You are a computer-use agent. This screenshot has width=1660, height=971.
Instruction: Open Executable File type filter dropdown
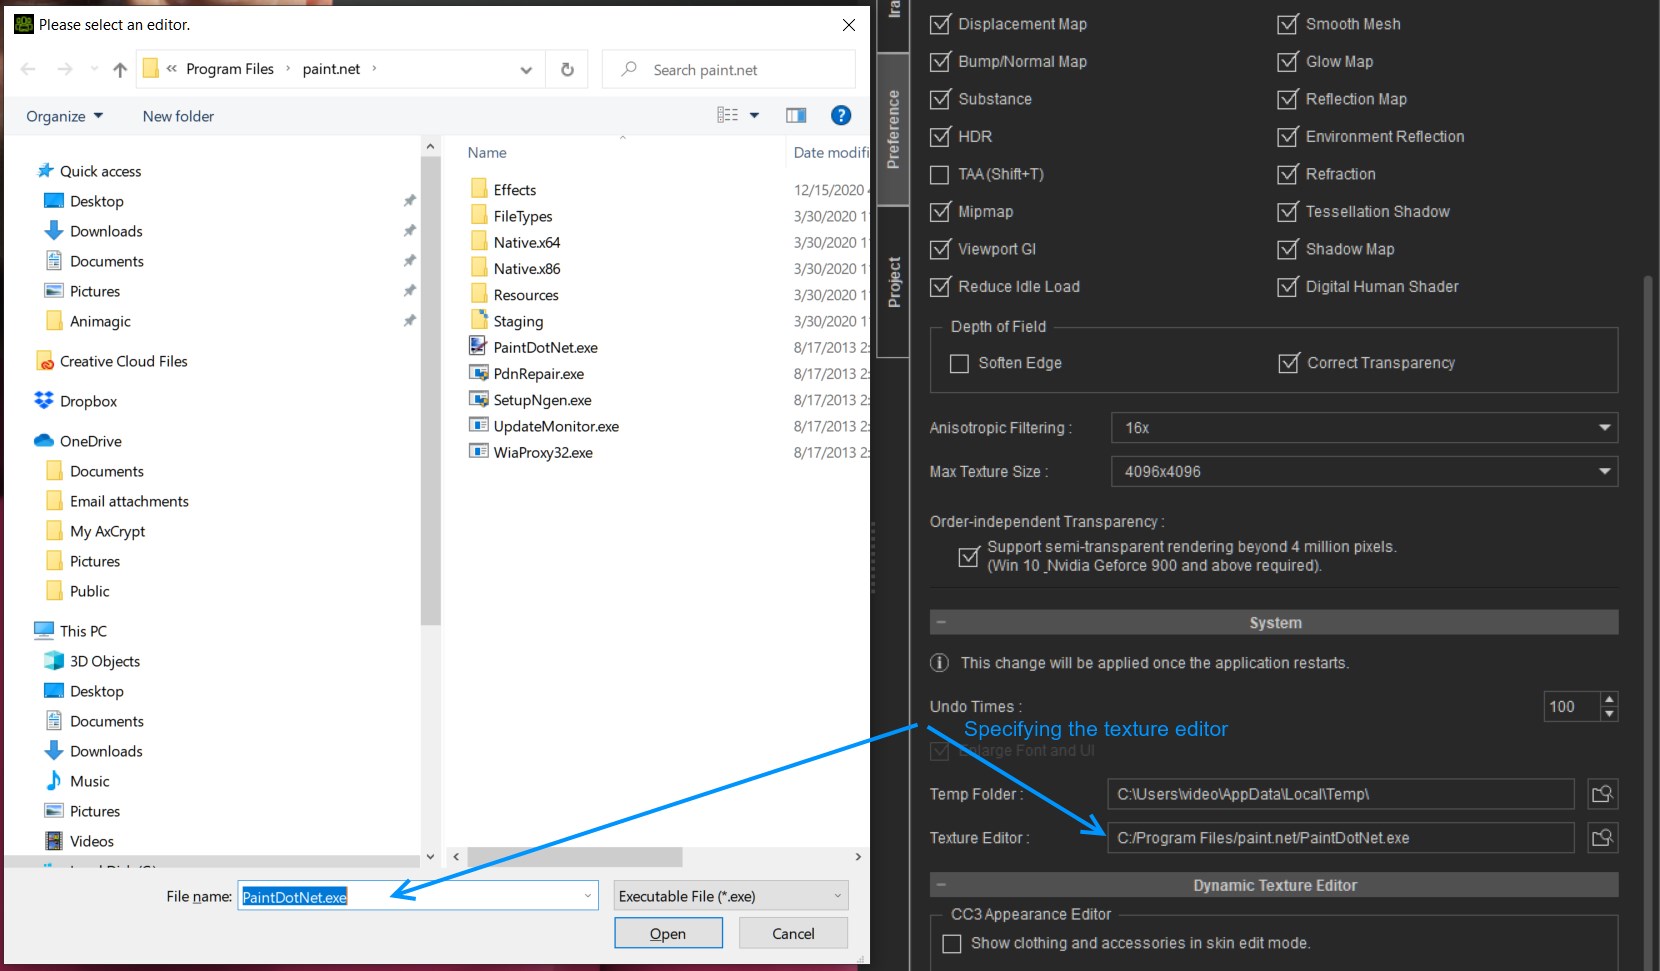pyautogui.click(x=731, y=896)
